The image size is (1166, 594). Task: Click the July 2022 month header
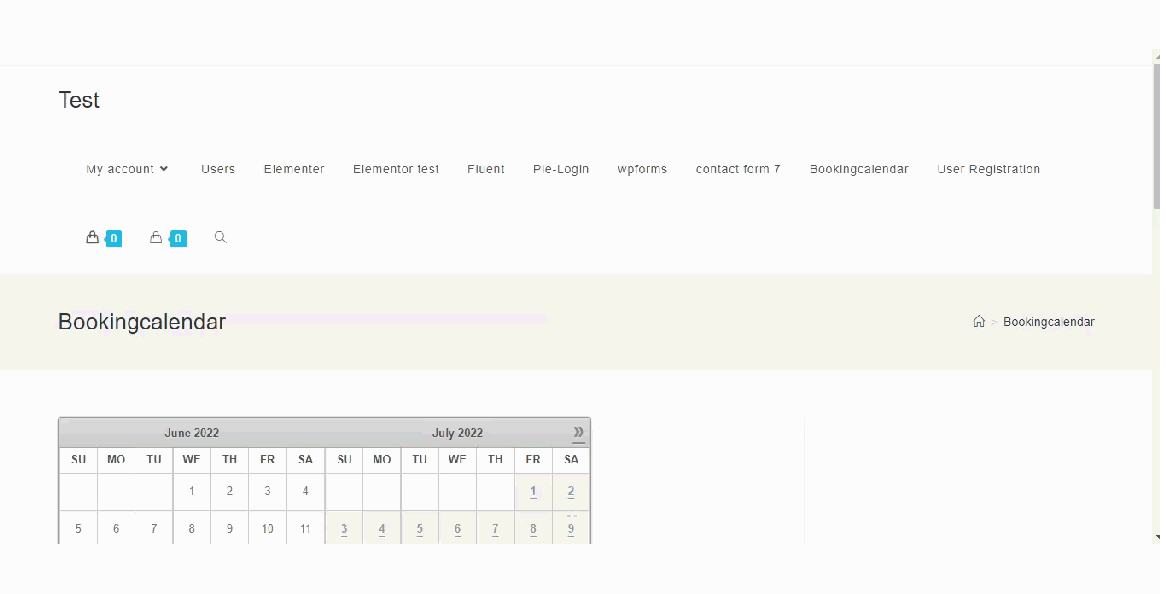pyautogui.click(x=457, y=433)
